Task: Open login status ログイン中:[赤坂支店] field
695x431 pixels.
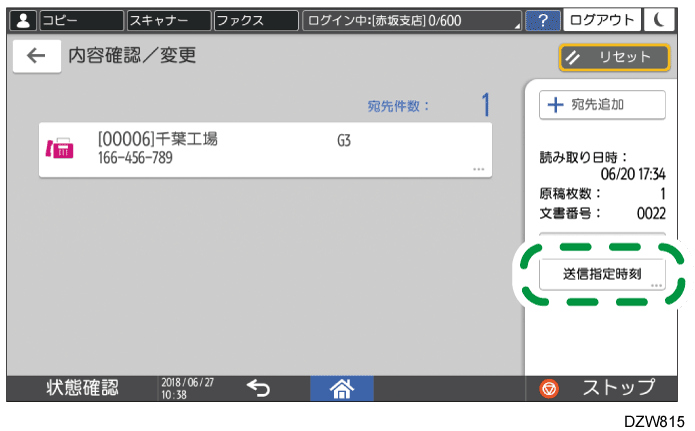Action: [412, 20]
